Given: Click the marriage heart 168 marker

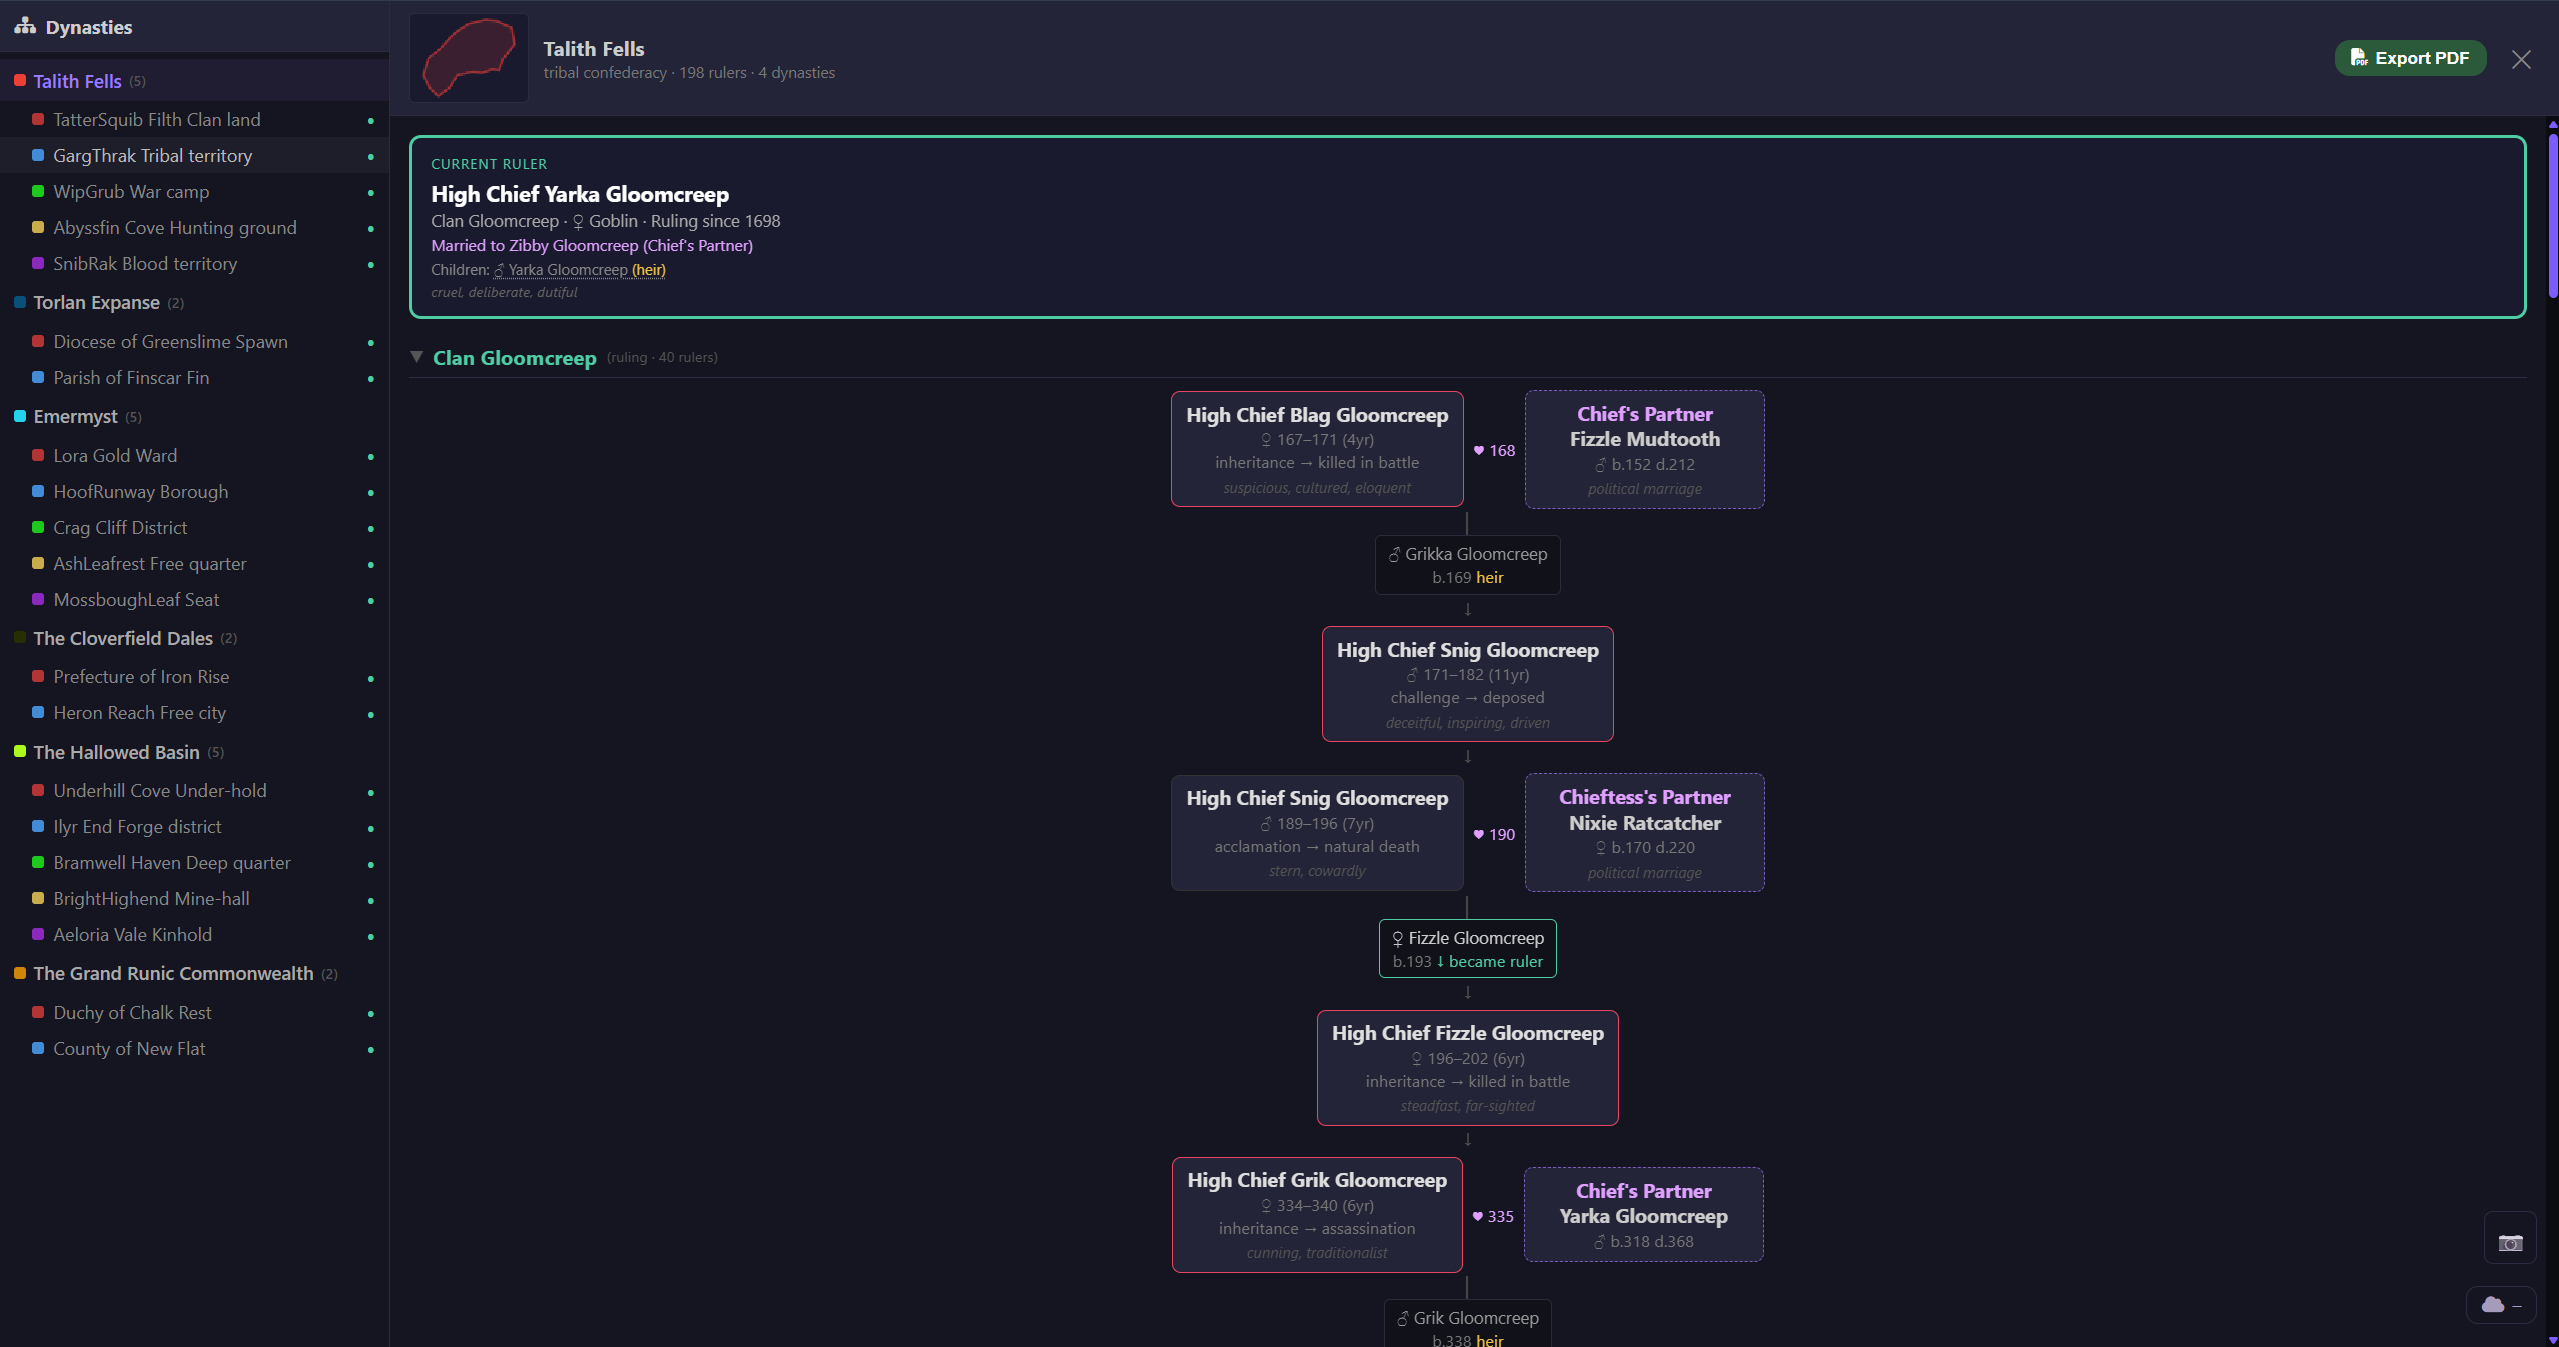Looking at the screenshot, I should click(x=1494, y=450).
